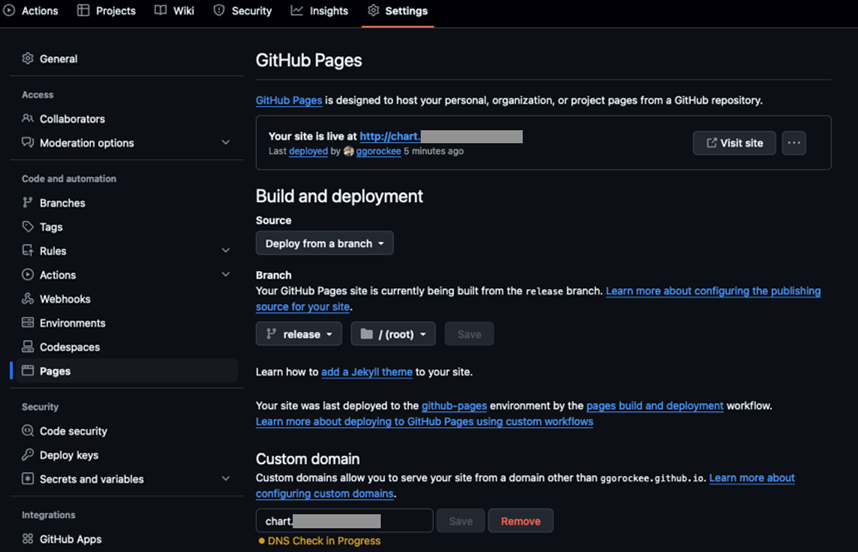Screen dimensions: 858x552
Task: Open the github-pages environment link
Action: (454, 406)
